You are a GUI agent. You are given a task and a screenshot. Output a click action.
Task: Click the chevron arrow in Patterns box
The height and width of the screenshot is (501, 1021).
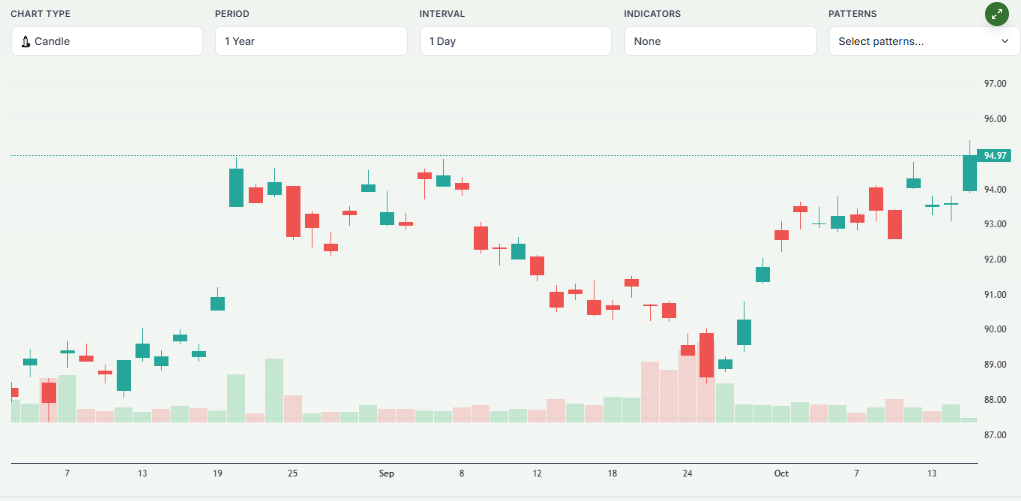pos(1004,42)
